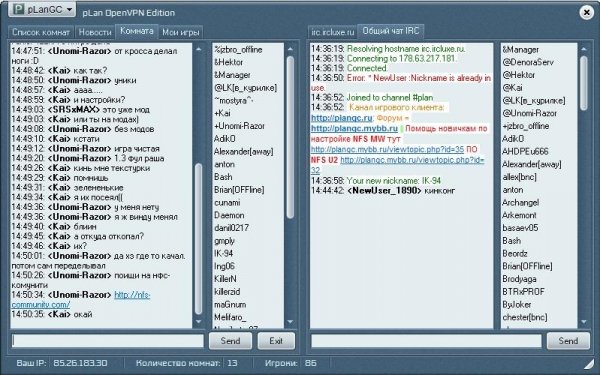Image resolution: width=600 pixels, height=375 pixels.
Task: Select allex[bnc] in IRC user list
Action: [x=519, y=177]
